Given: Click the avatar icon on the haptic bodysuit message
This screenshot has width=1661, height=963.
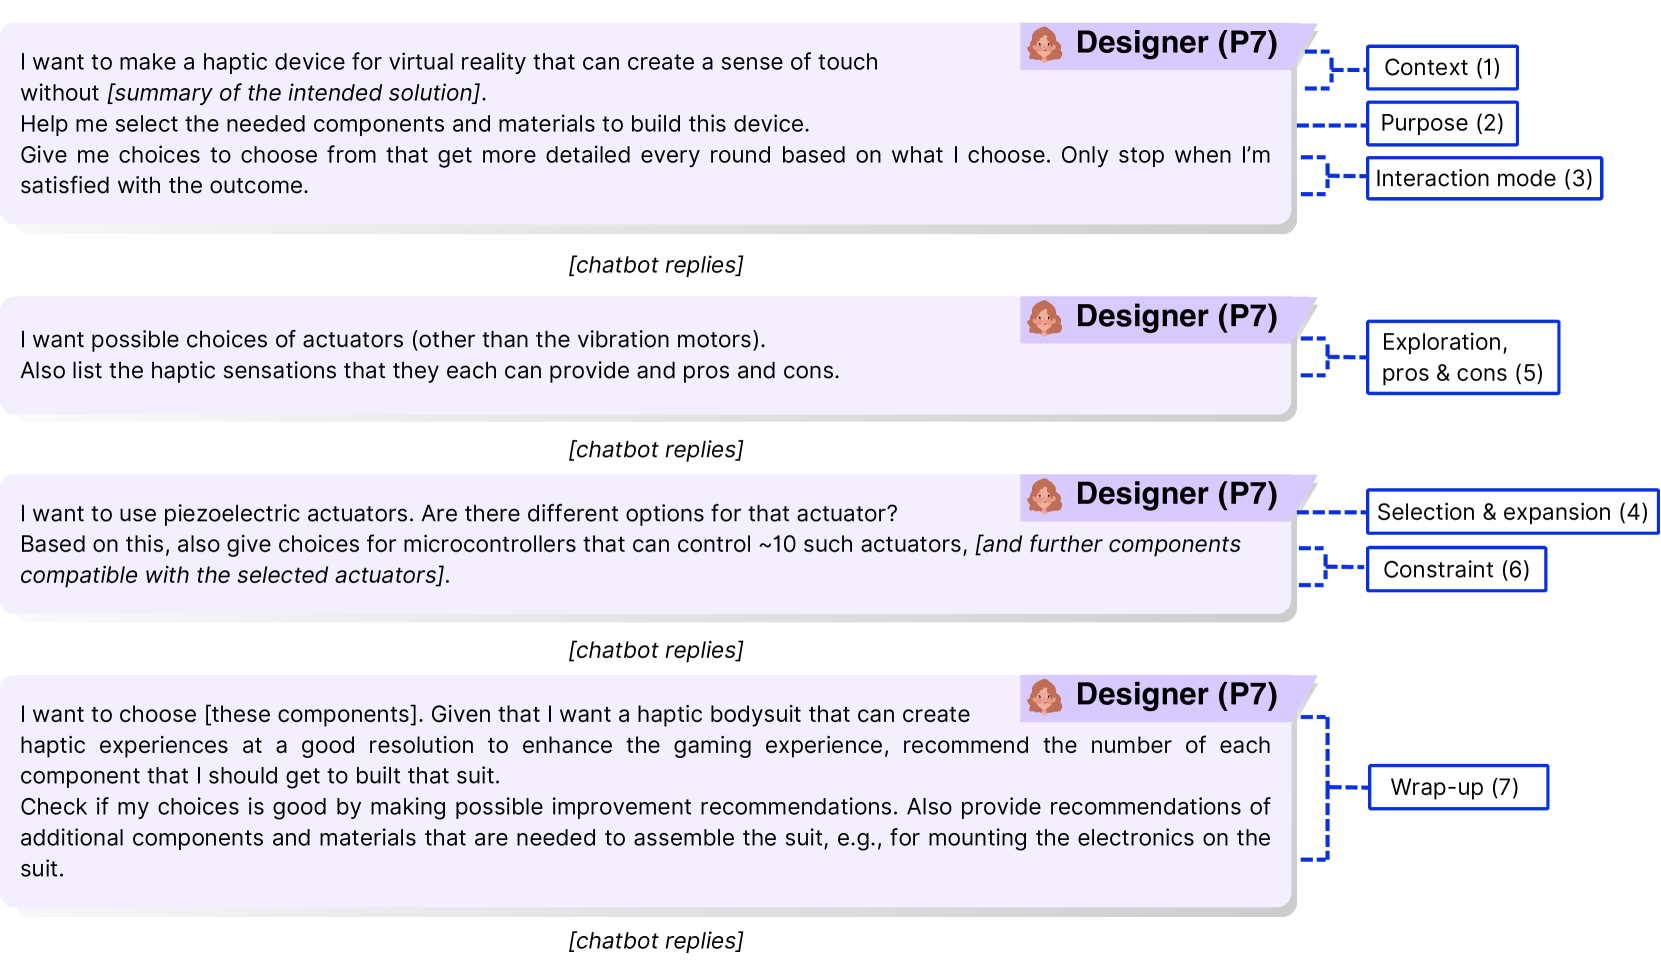Looking at the screenshot, I should click(1045, 697).
